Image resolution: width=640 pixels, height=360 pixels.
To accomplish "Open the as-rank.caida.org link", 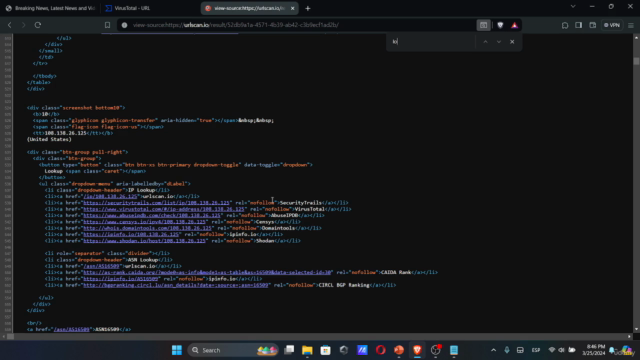I will point(208,272).
